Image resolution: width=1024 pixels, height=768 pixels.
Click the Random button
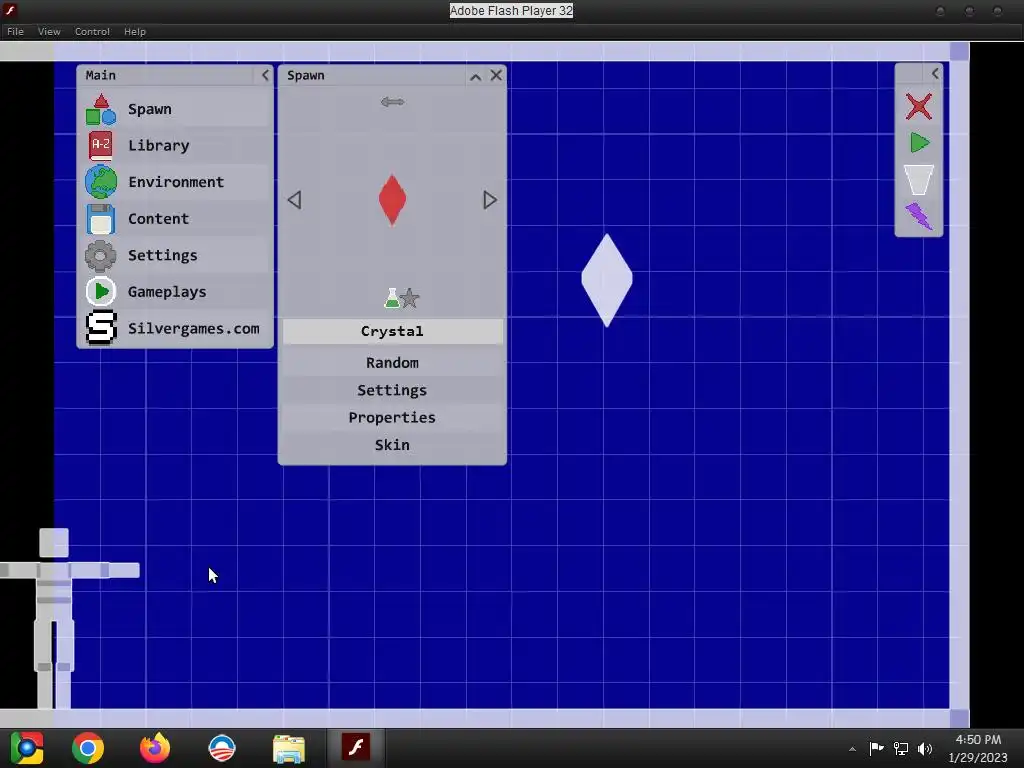[x=392, y=362]
